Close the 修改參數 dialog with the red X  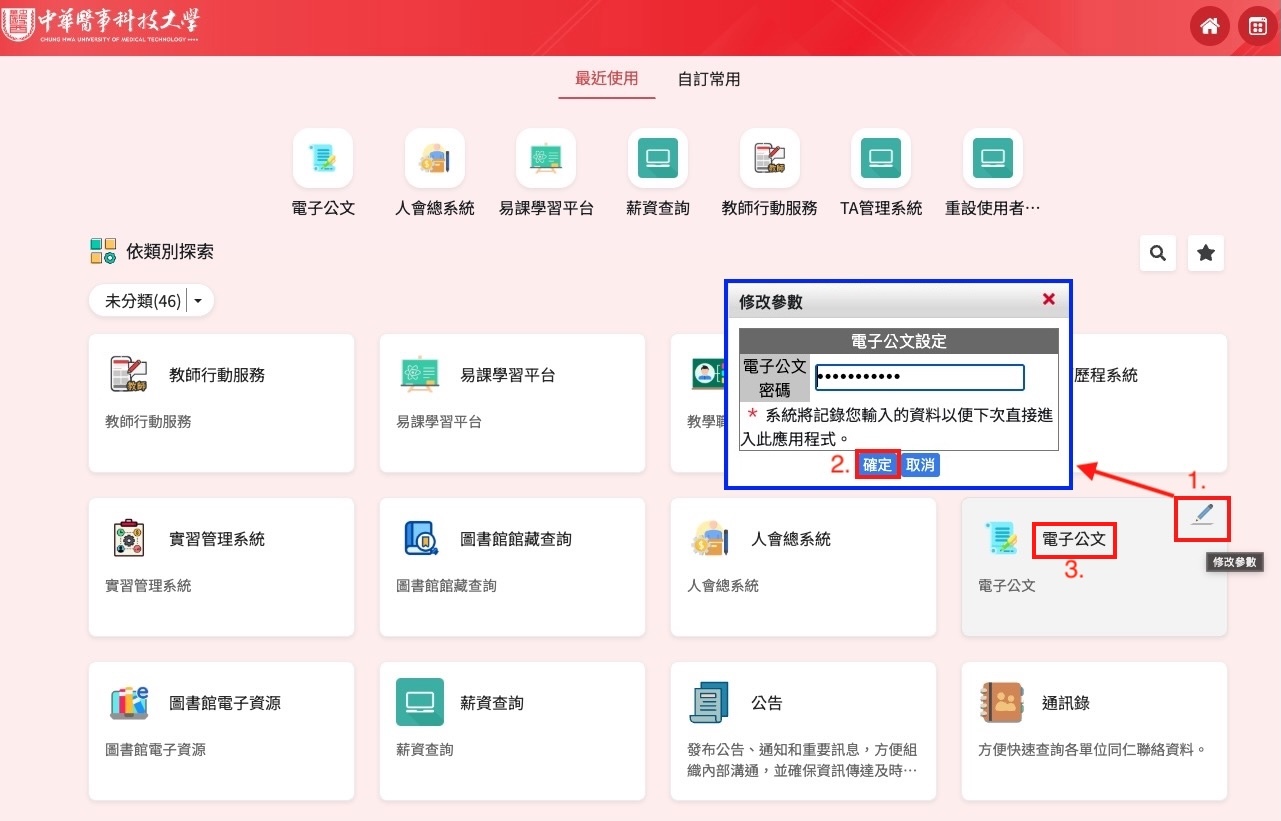[x=1048, y=299]
